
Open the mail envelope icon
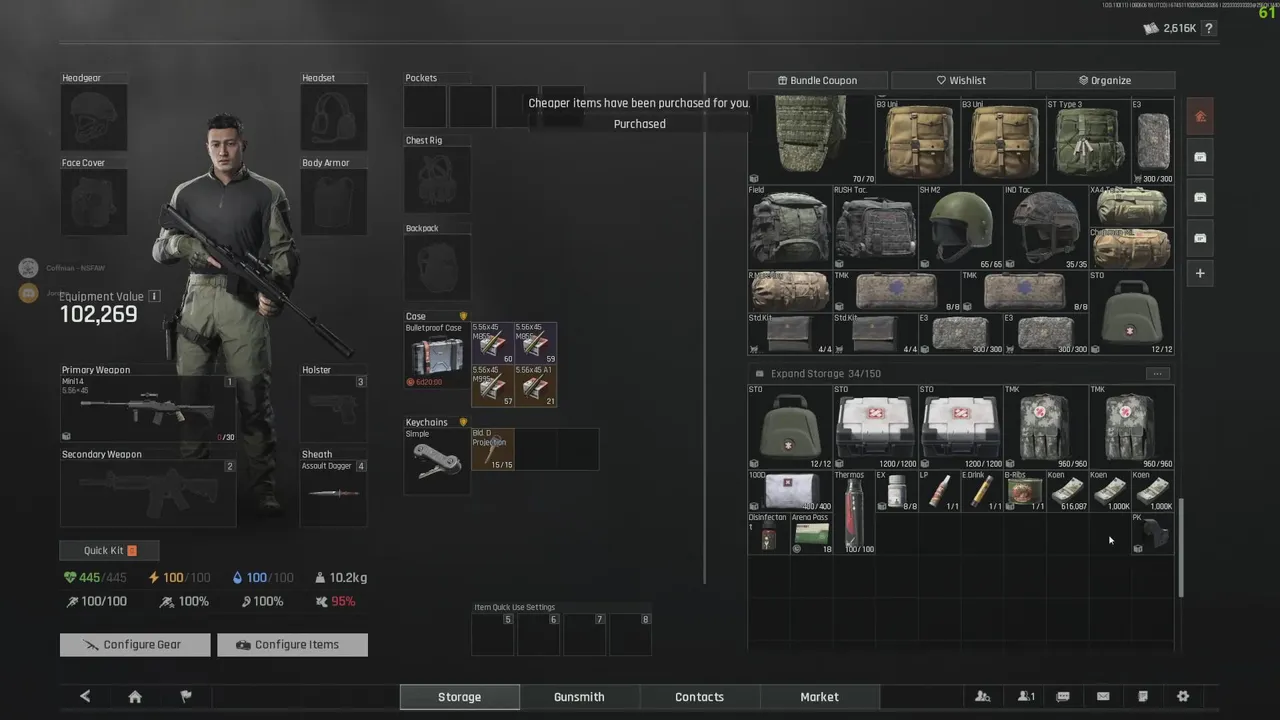1103,697
